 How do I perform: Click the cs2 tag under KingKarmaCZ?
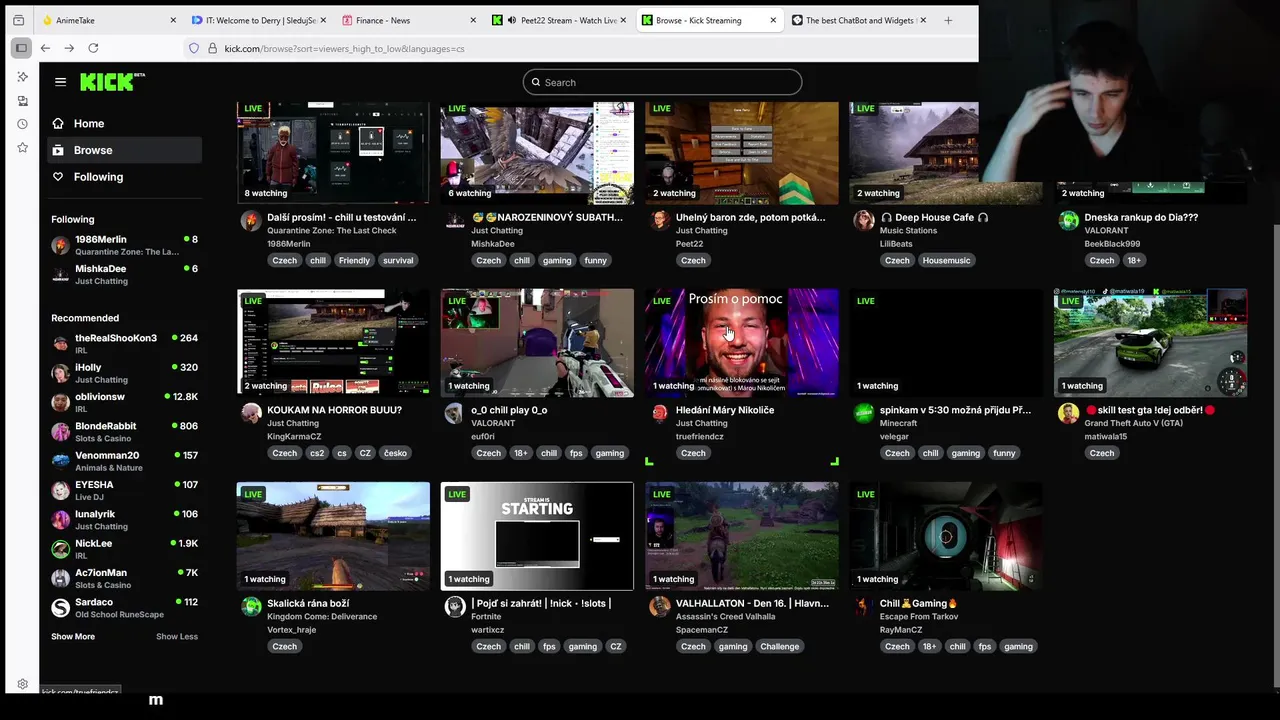317,453
